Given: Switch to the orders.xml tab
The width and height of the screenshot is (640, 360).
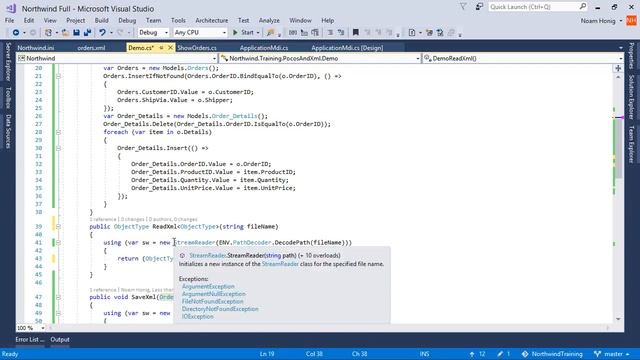Looking at the screenshot, I should click(x=91, y=48).
